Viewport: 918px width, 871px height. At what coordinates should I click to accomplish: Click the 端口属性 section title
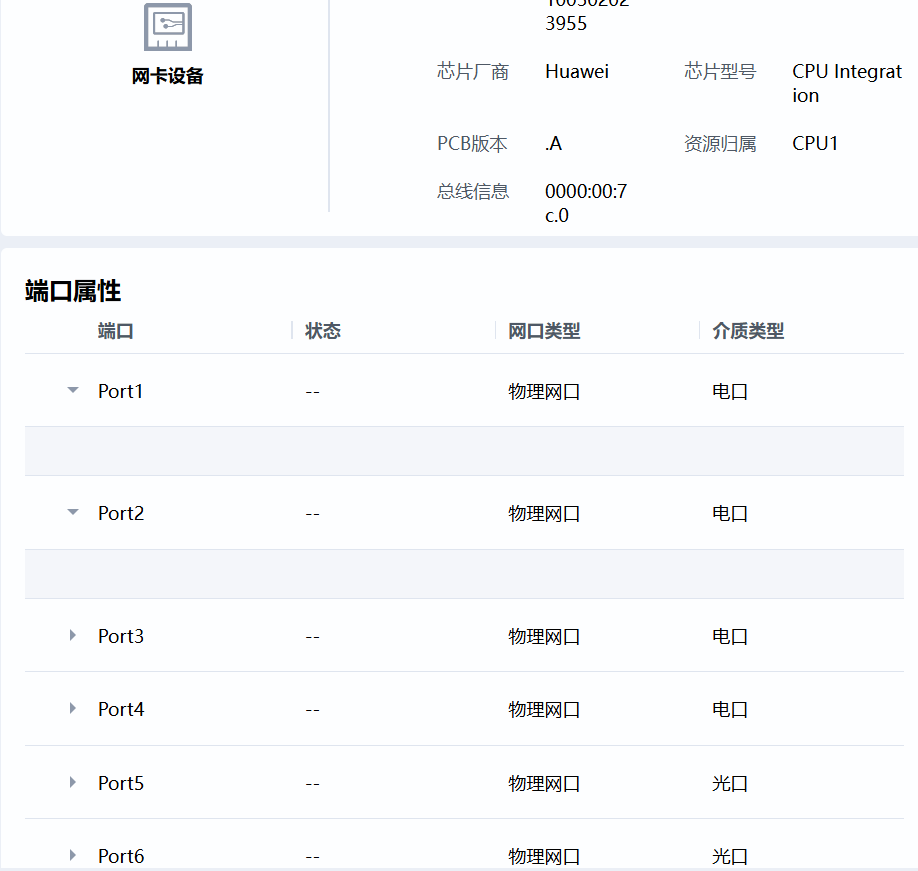tap(73, 291)
